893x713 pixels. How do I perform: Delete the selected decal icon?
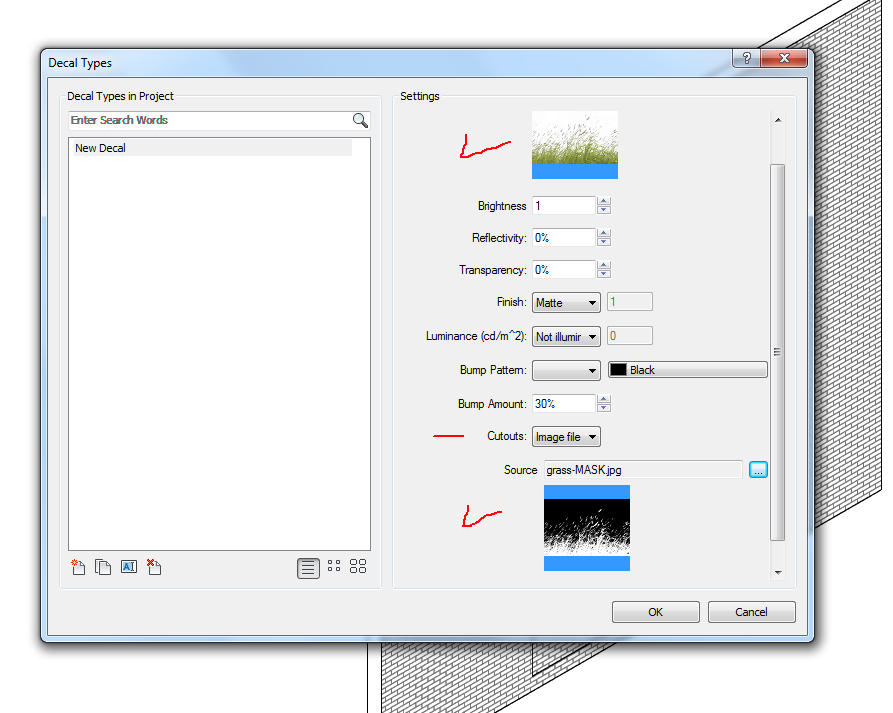154,567
